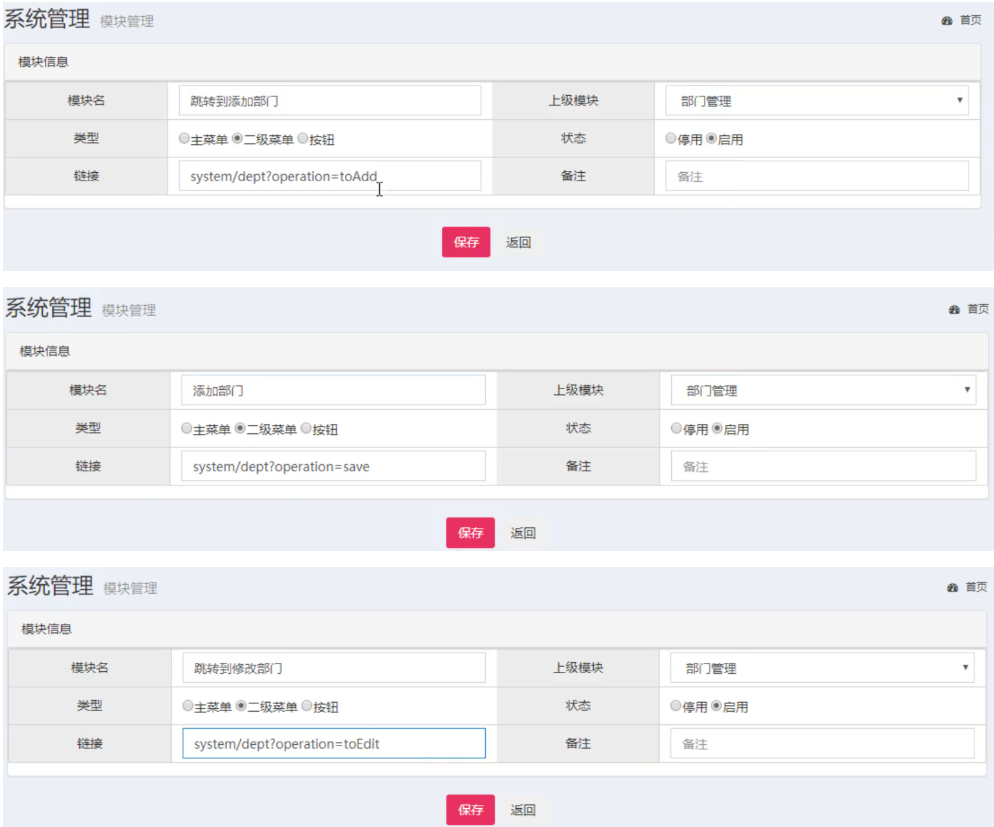The image size is (994, 827).
Task: Focus 模块名 field containing 添加部门
Action: click(x=333, y=390)
